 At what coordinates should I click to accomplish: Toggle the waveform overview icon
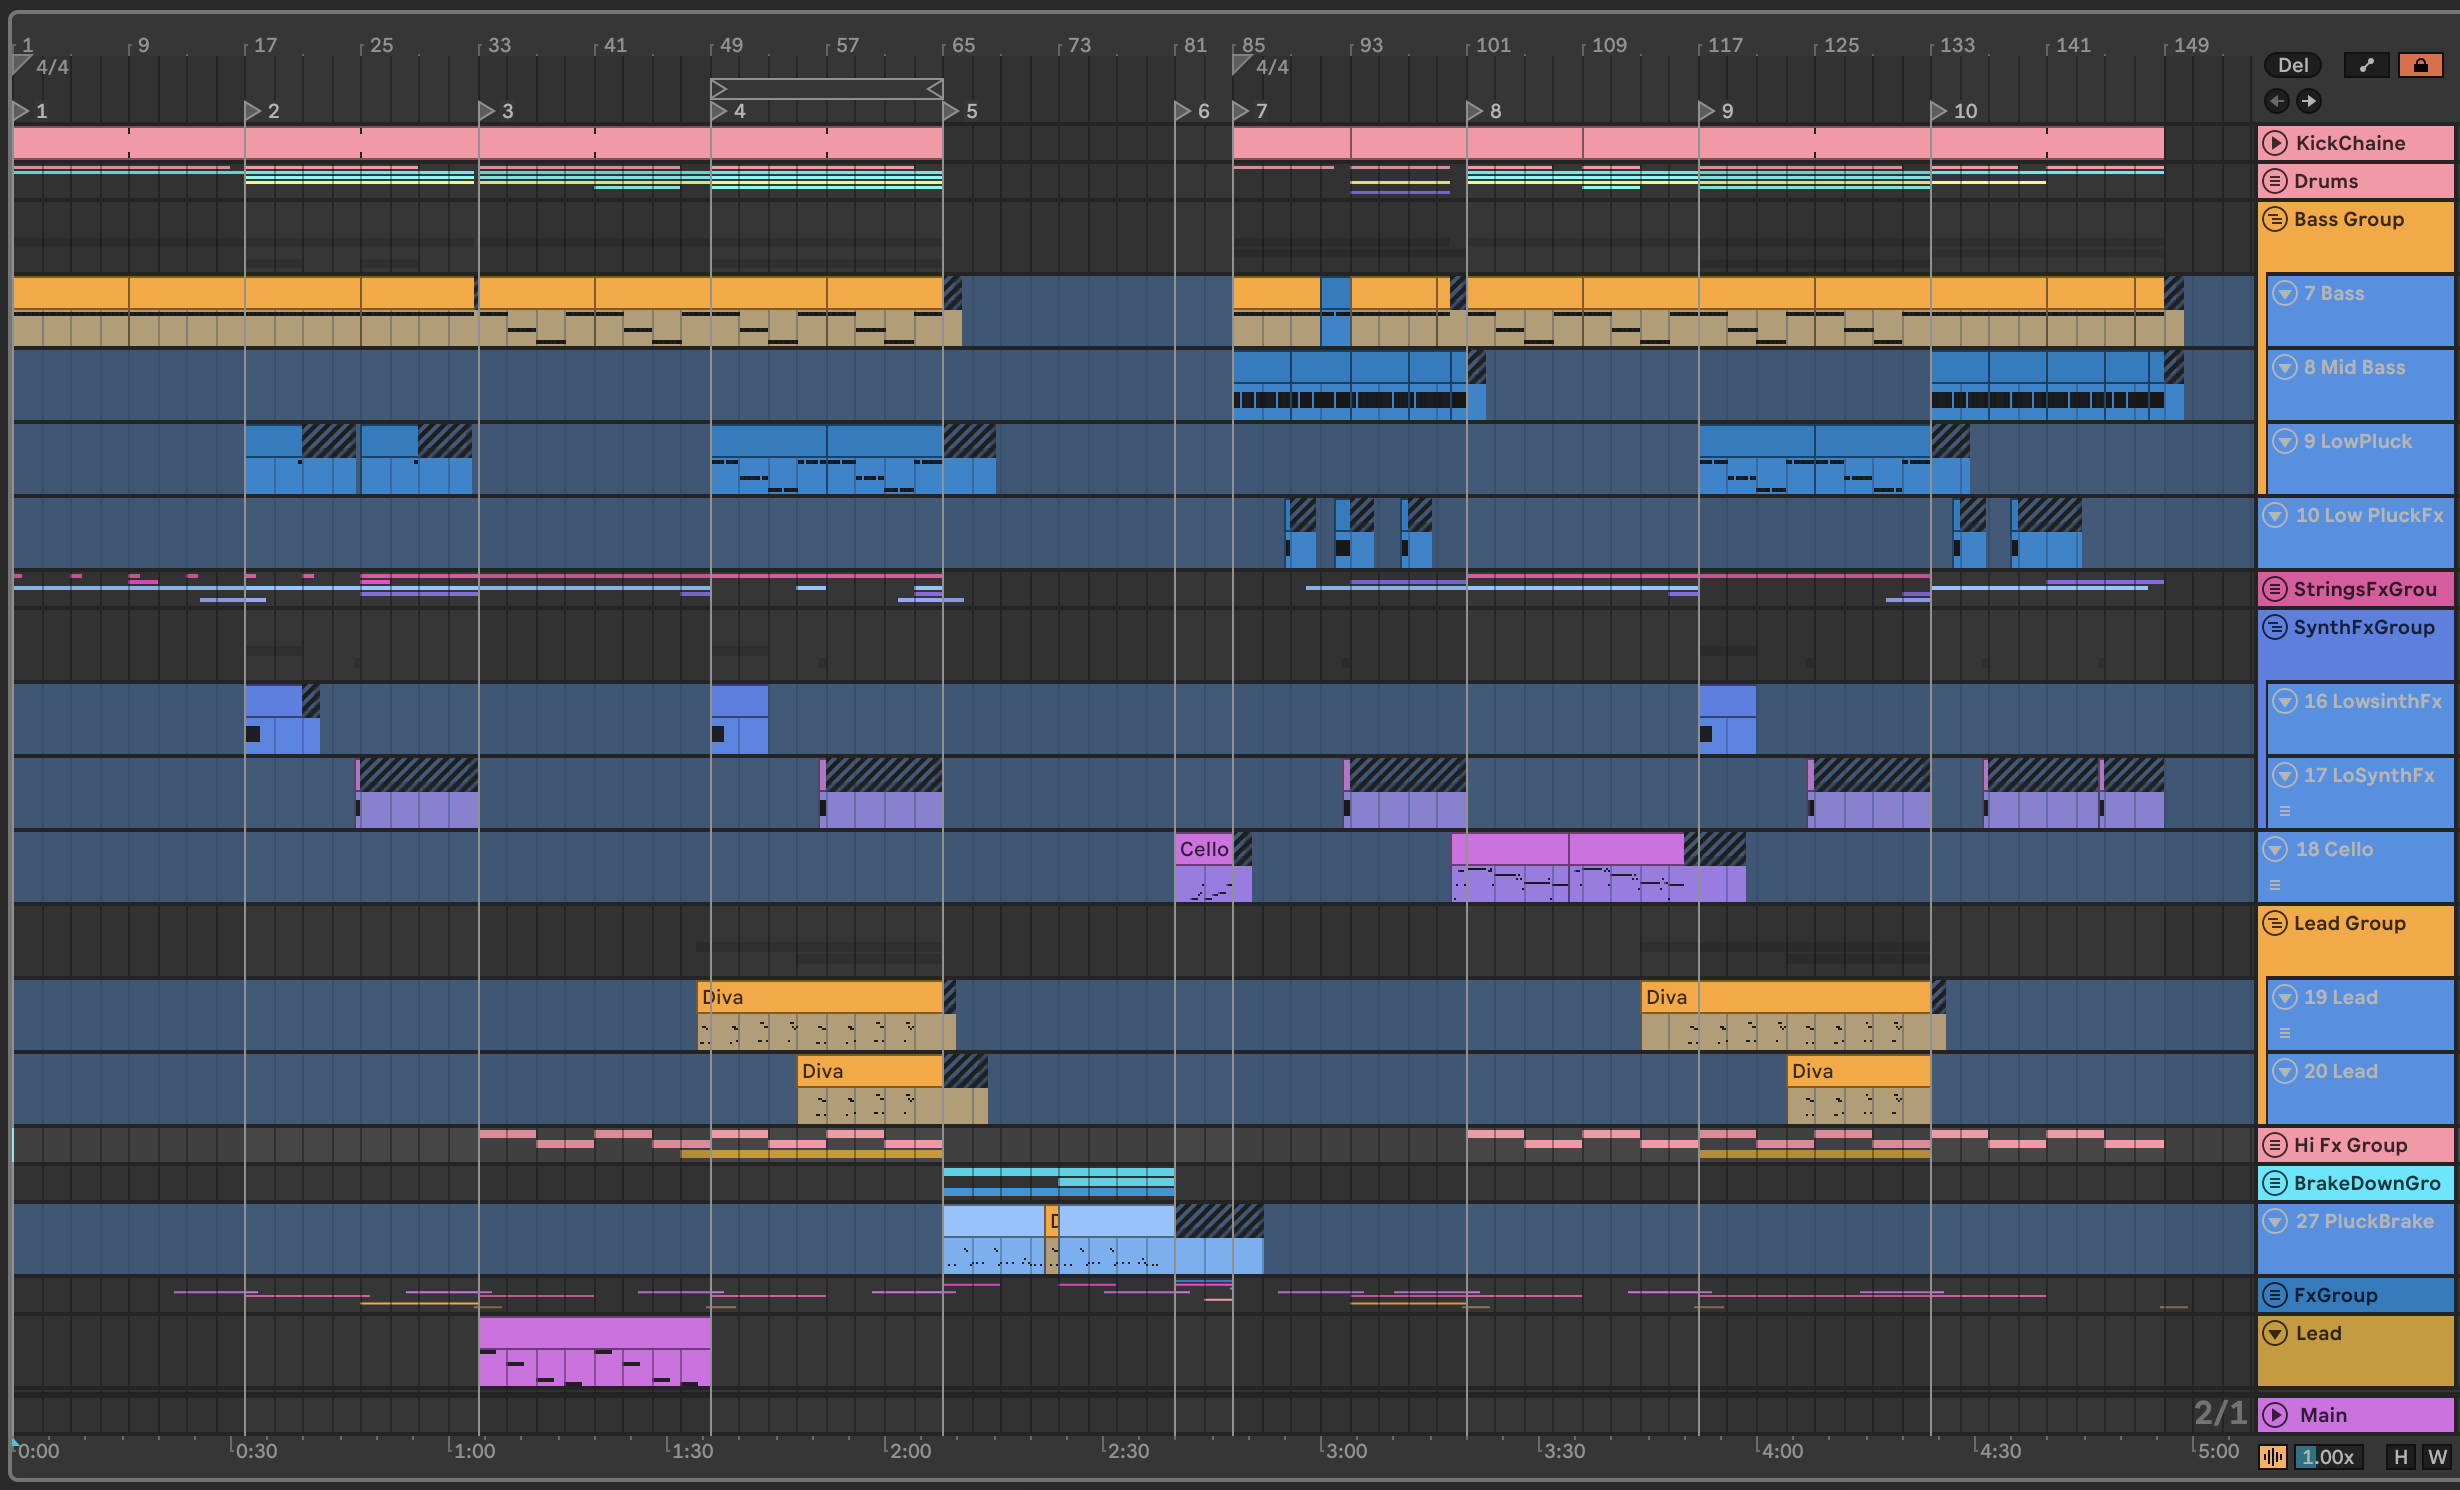point(2272,1457)
